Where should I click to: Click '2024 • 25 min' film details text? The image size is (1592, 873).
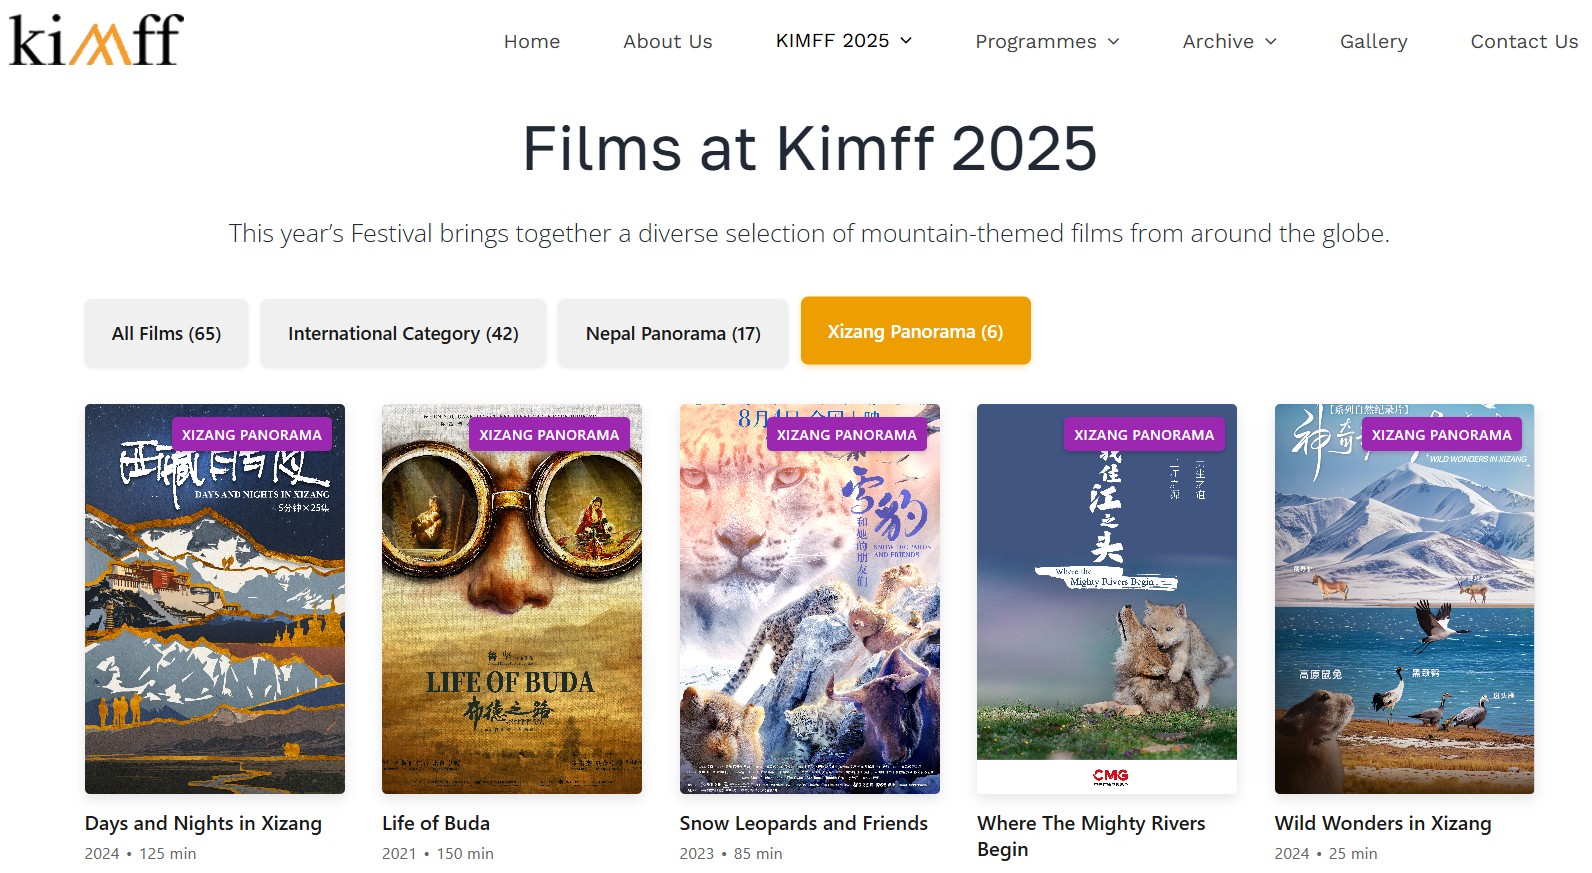point(1326,854)
